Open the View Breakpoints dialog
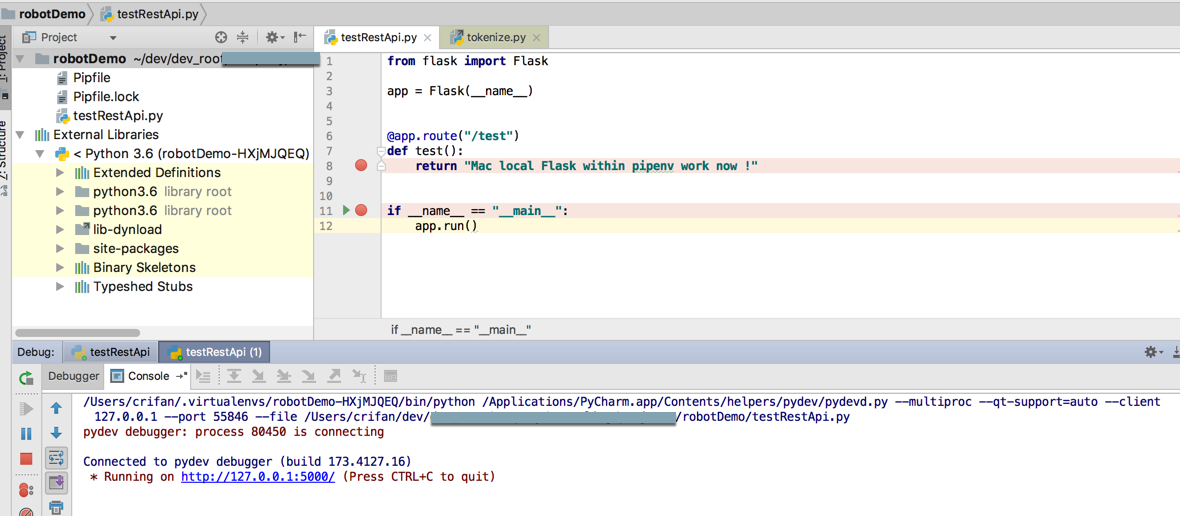This screenshot has height=516, width=1180. 26,488
